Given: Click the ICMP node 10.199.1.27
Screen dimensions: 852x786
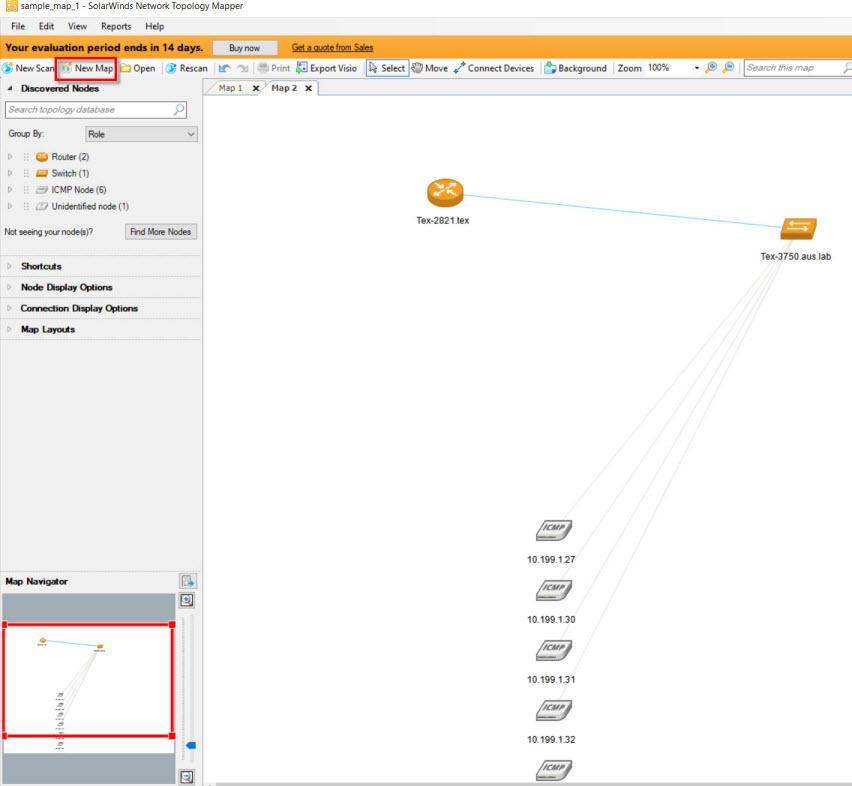Looking at the screenshot, I should tap(552, 531).
